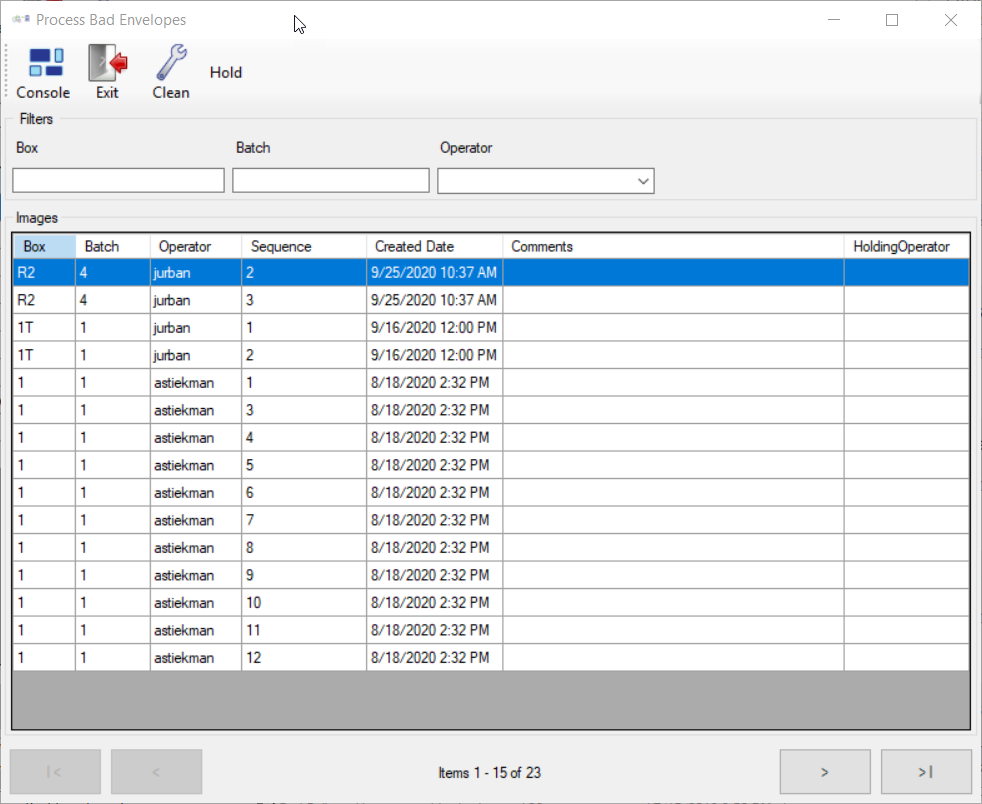The width and height of the screenshot is (982, 804).
Task: Select 1T row with sequence 2
Action: point(491,355)
